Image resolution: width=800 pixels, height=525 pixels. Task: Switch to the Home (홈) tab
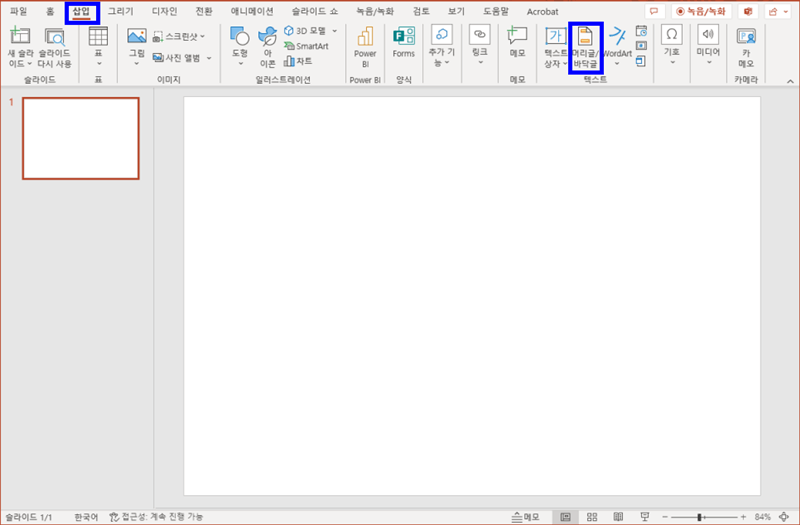(50, 11)
